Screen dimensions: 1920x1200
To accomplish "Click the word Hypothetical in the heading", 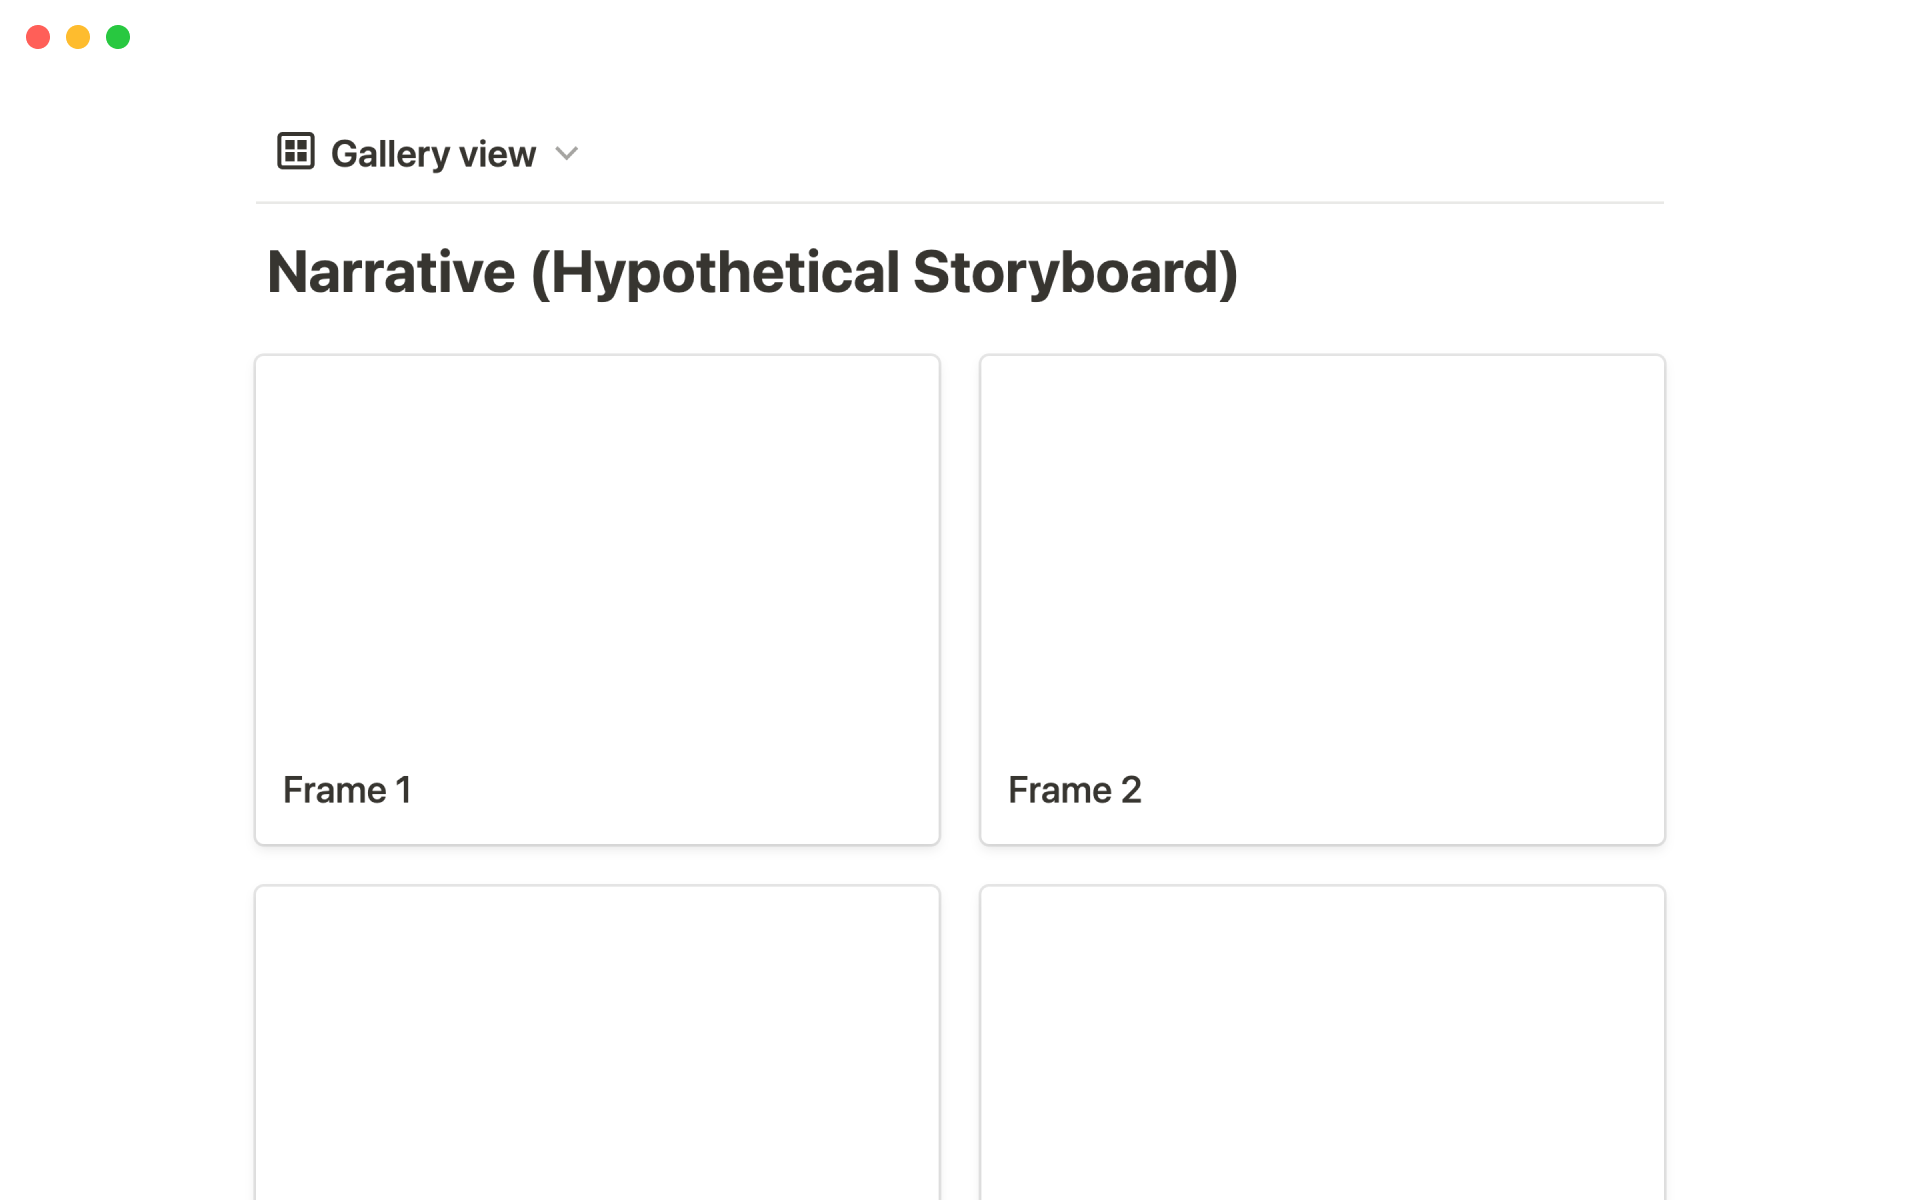I will [x=725, y=272].
